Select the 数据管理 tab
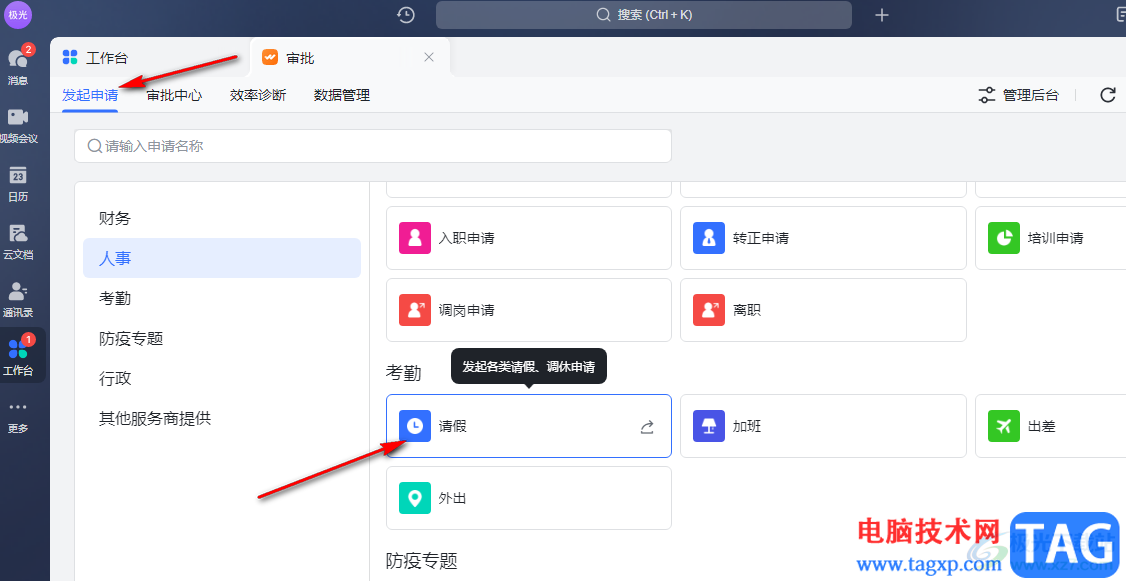The width and height of the screenshot is (1126, 581). tap(342, 95)
